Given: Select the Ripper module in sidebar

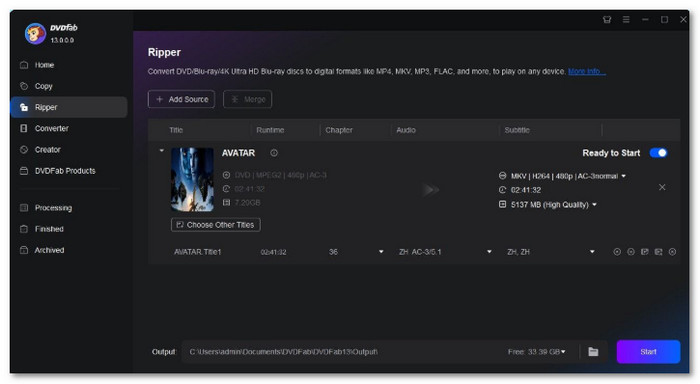Looking at the screenshot, I should (69, 107).
